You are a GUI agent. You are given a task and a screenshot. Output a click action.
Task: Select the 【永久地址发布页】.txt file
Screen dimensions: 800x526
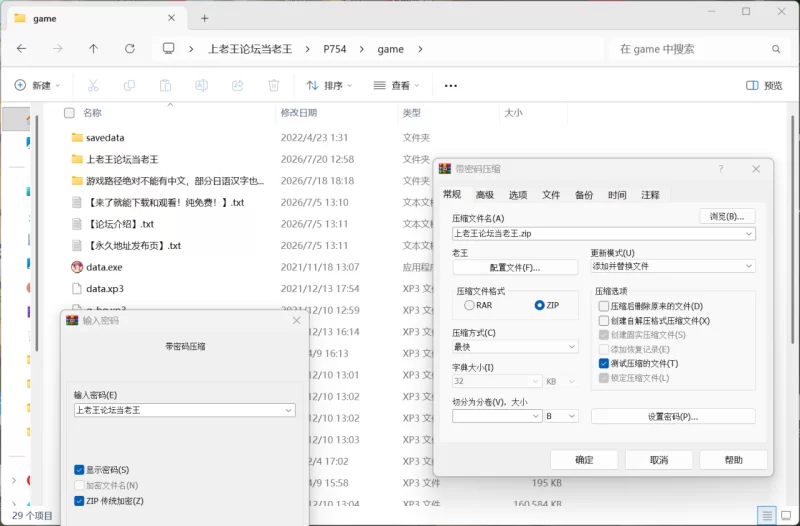(134, 245)
